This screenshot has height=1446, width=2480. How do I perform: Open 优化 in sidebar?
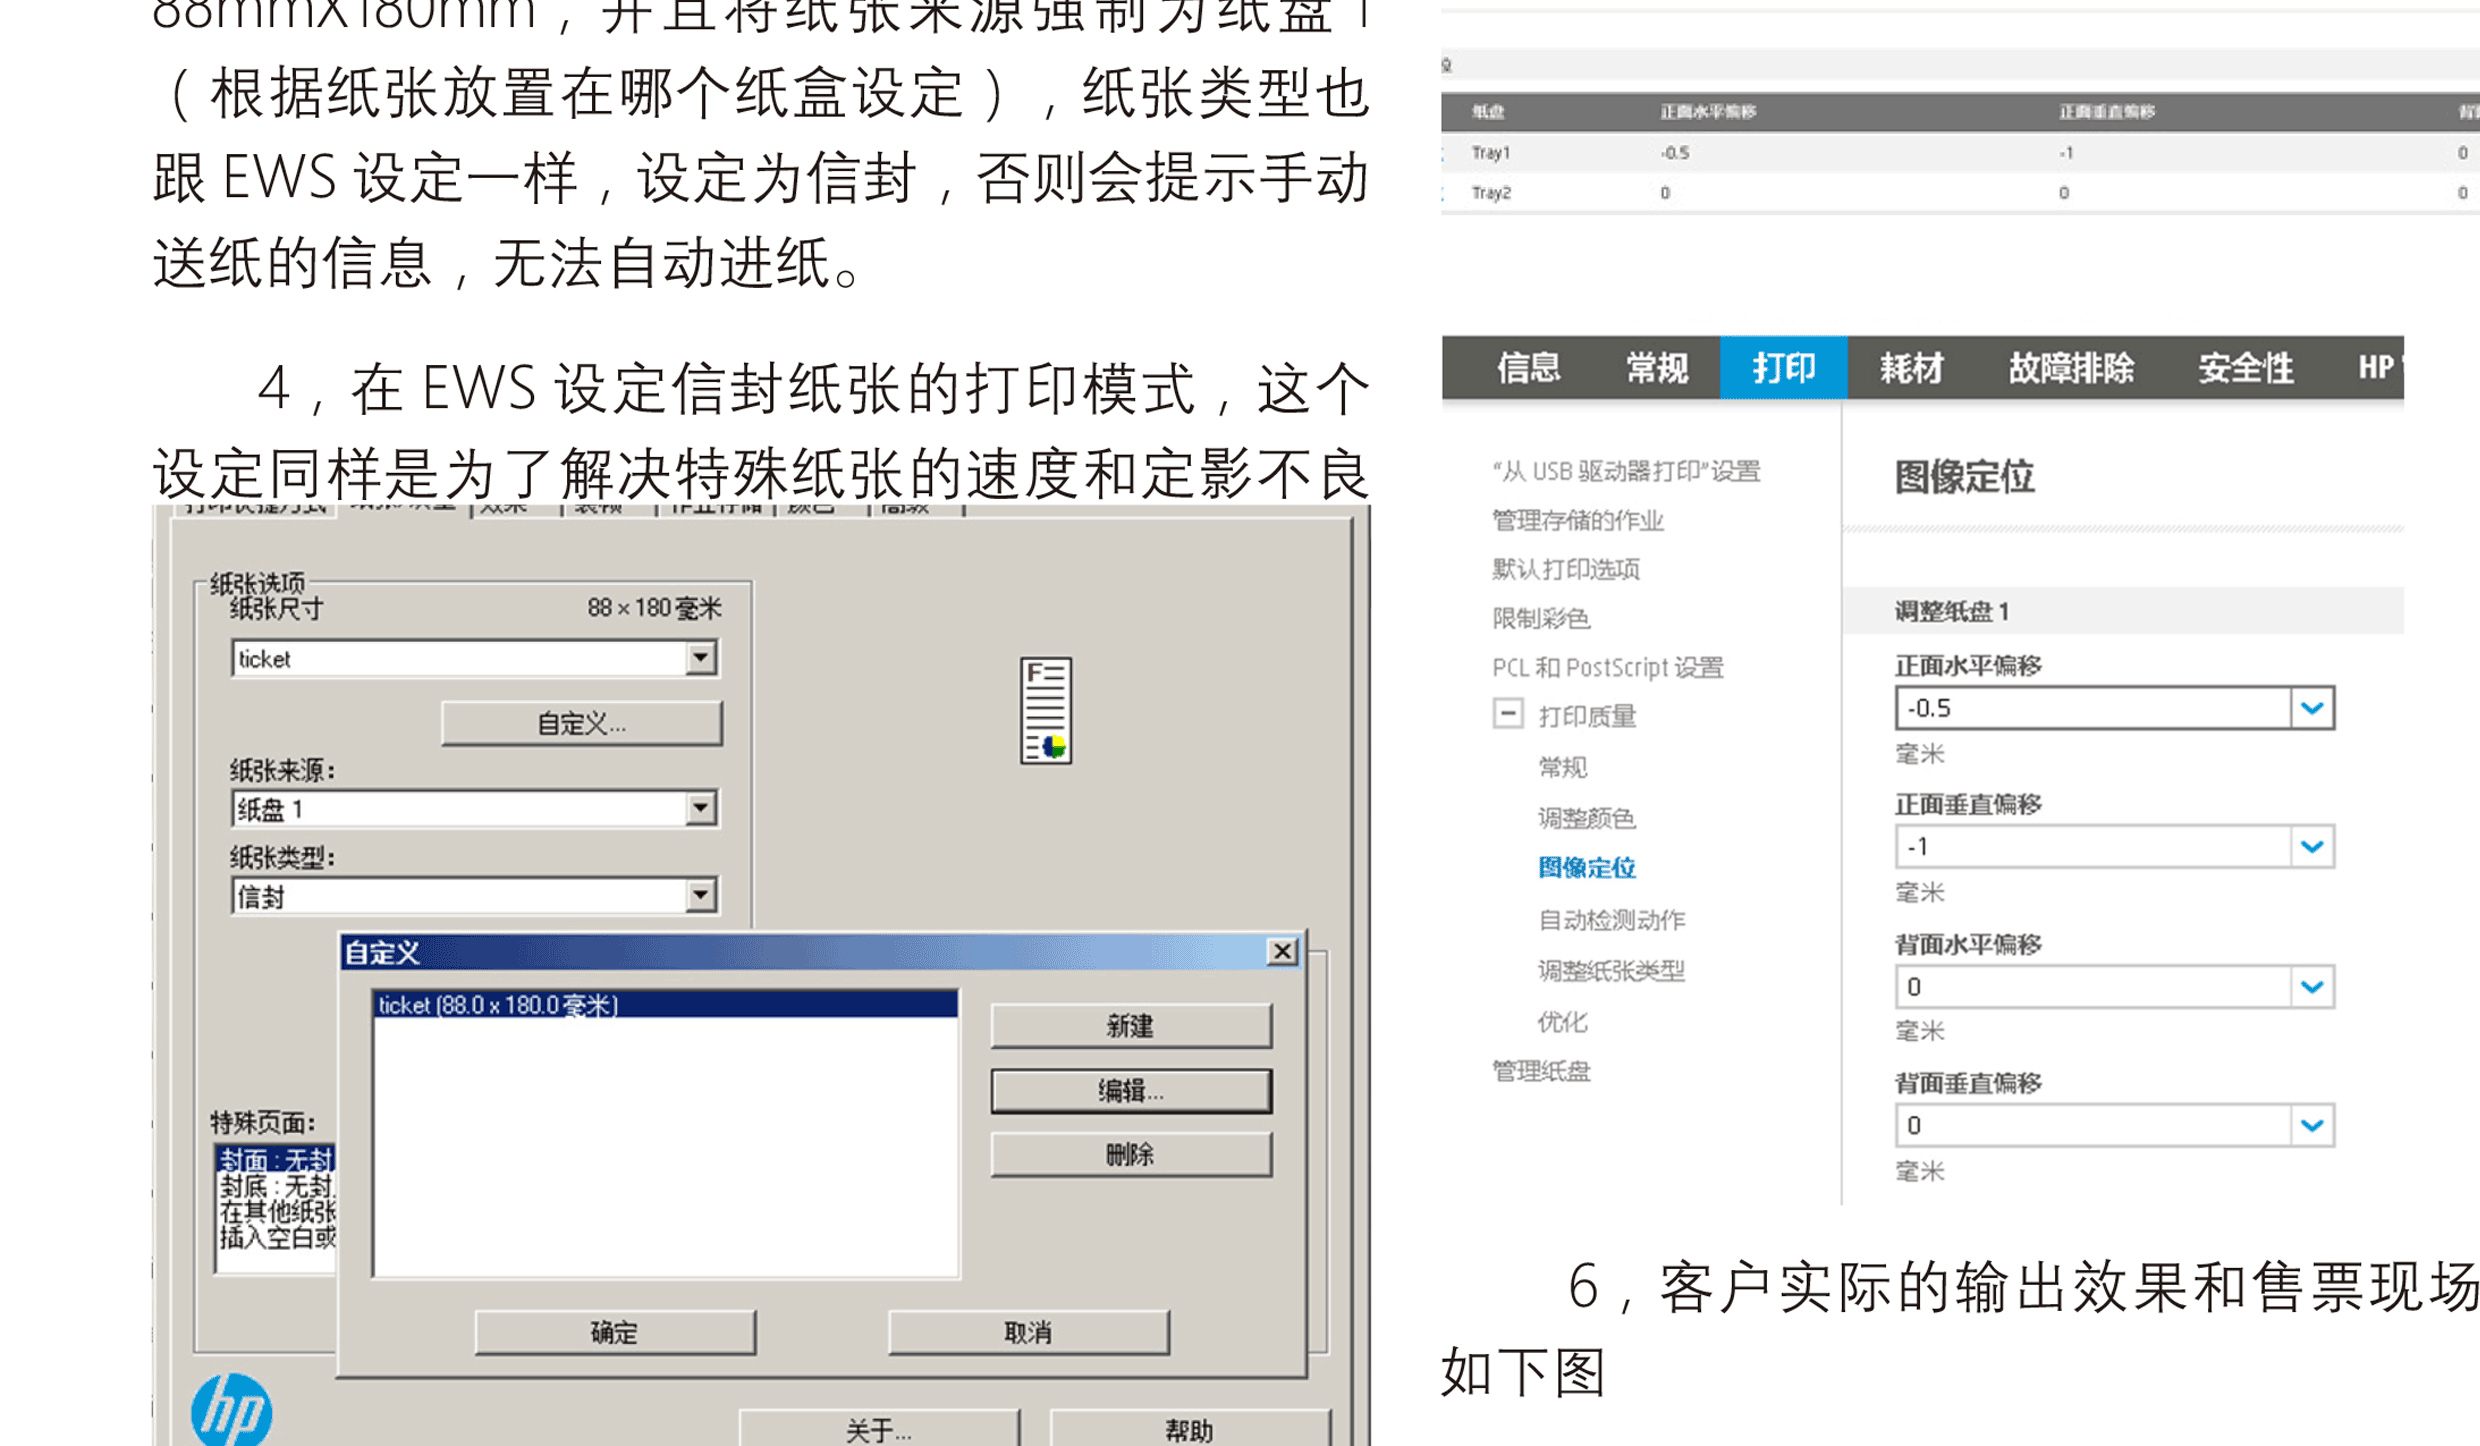click(1562, 1022)
